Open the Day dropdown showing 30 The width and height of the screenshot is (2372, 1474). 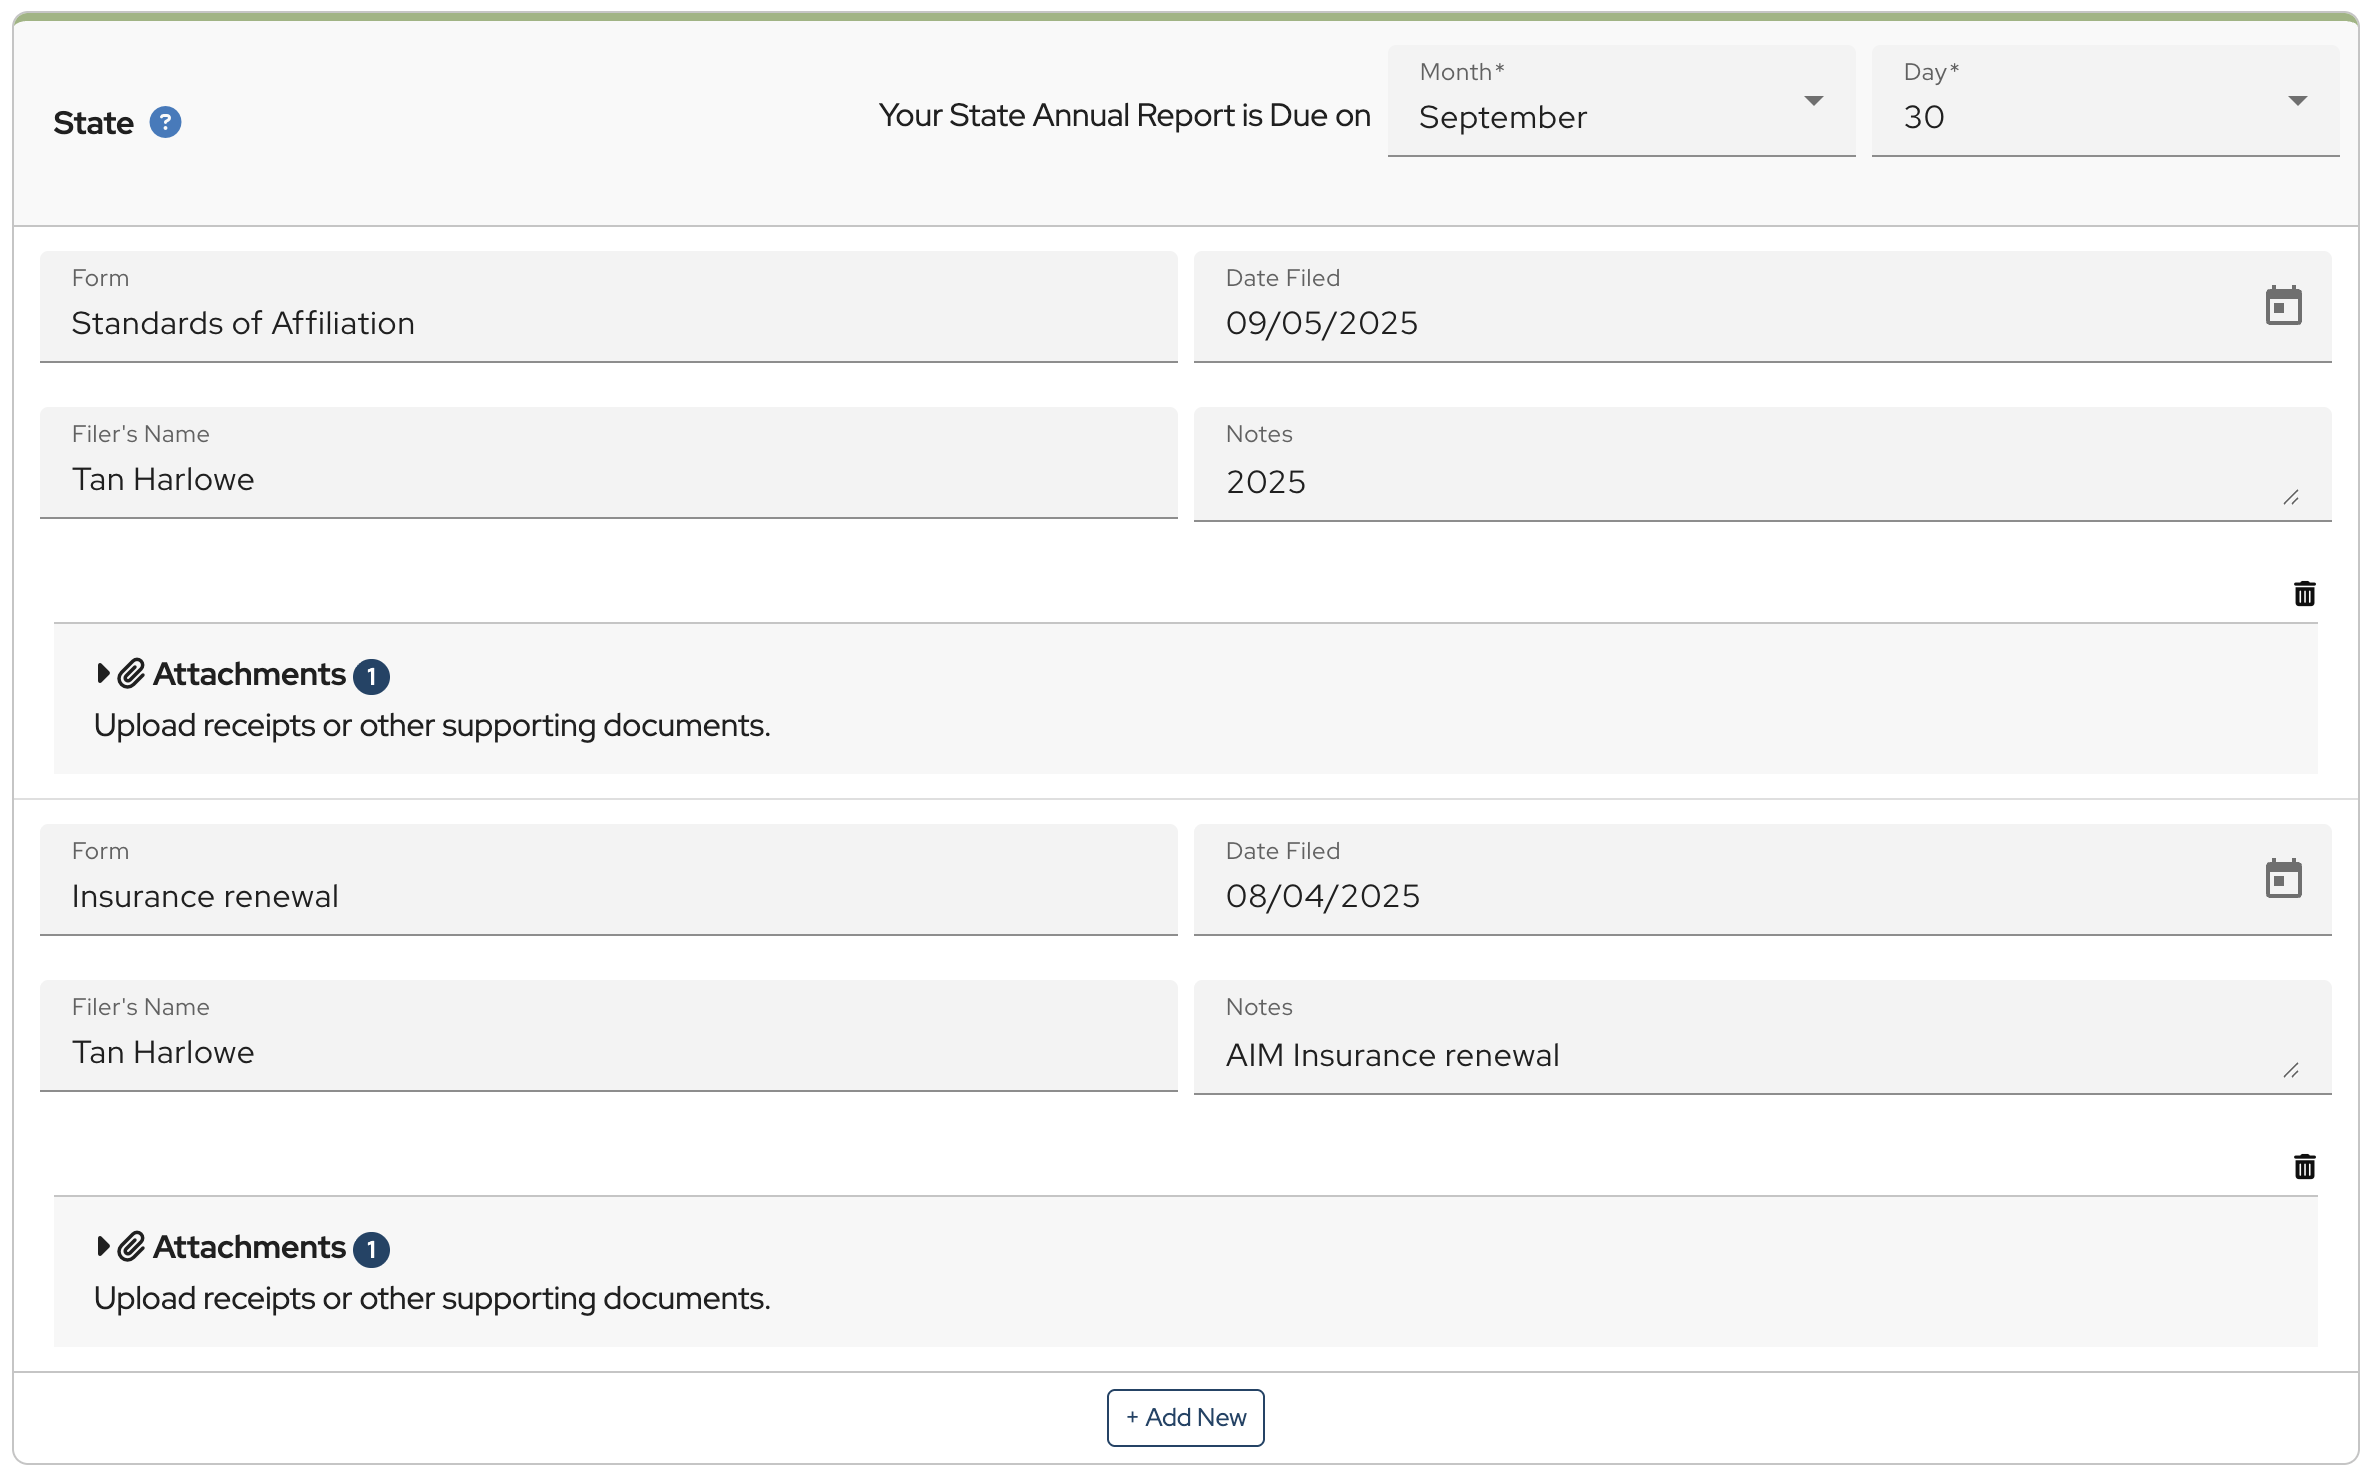tap(2104, 102)
